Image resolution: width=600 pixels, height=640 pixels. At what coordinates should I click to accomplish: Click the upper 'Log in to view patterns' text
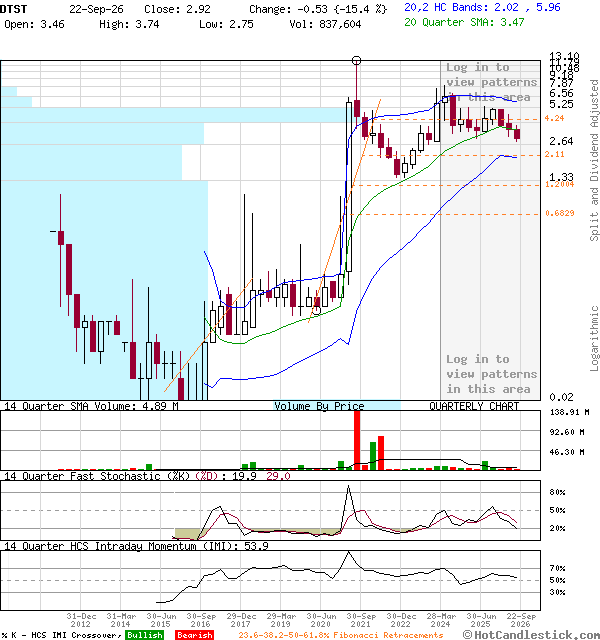point(491,82)
